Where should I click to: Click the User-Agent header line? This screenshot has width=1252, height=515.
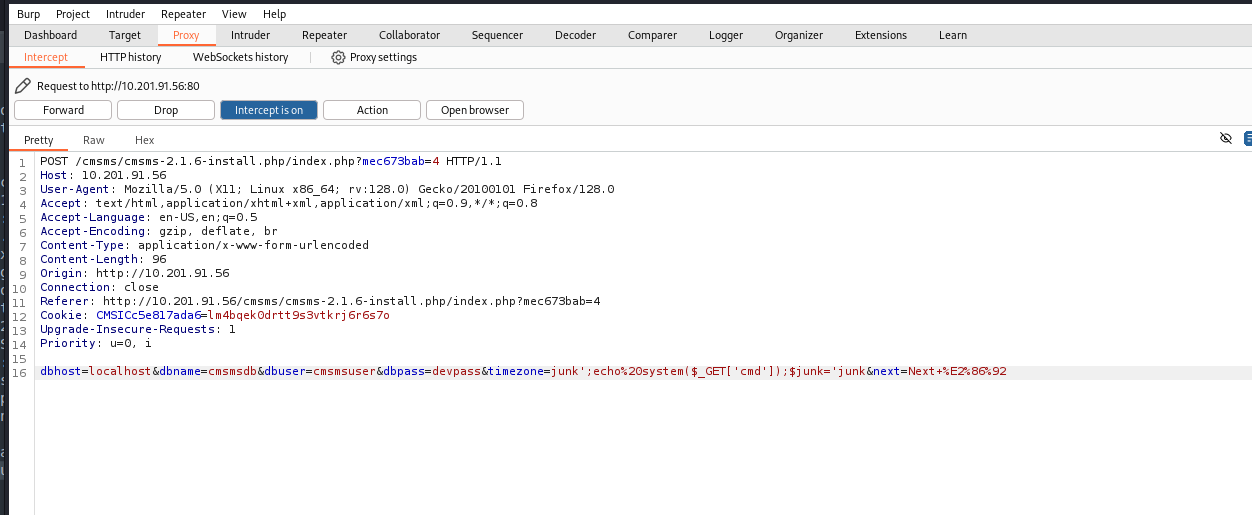[x=327, y=189]
